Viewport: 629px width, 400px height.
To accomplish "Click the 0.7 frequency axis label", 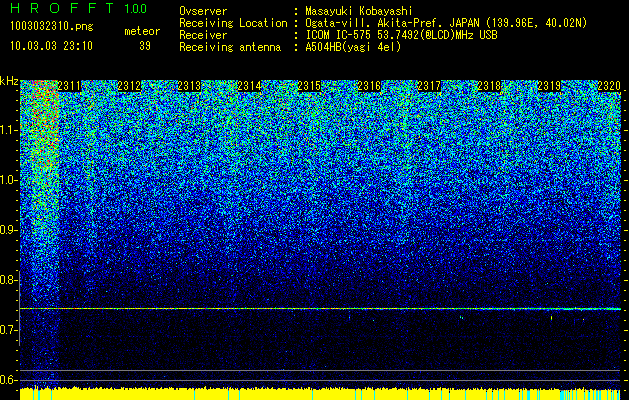I will click(x=9, y=330).
